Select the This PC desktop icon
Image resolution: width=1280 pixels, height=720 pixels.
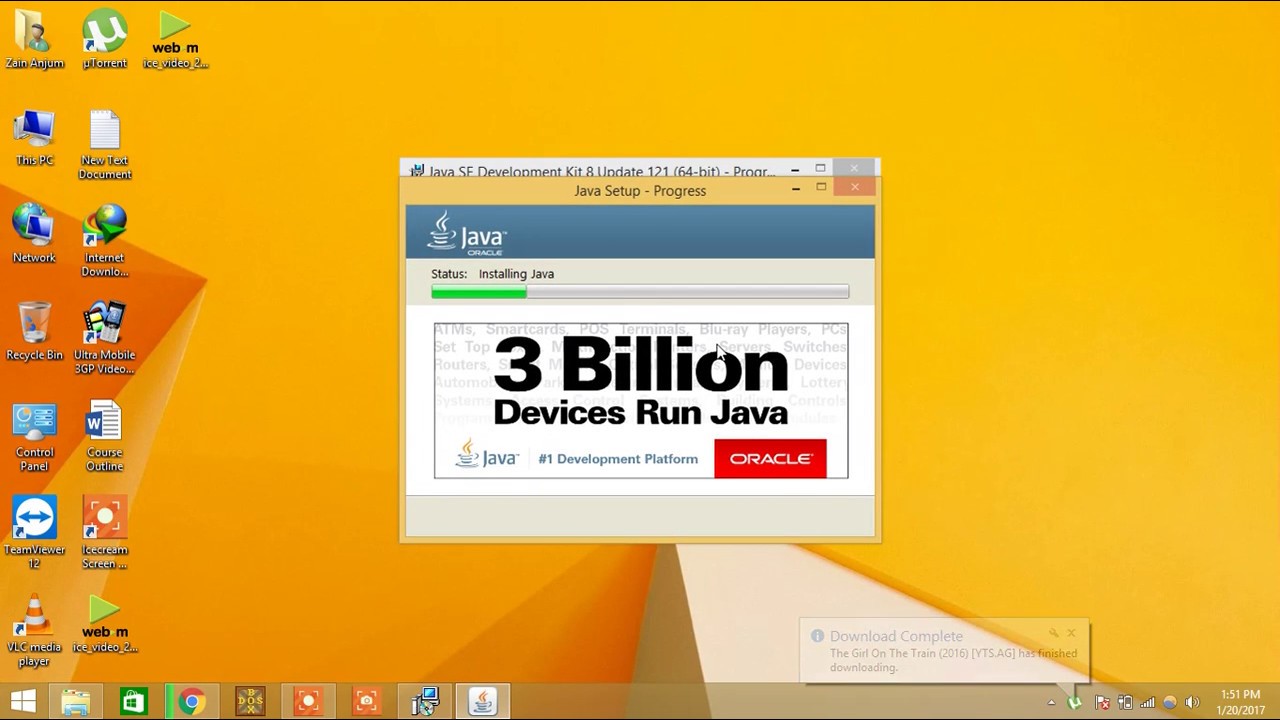point(34,138)
